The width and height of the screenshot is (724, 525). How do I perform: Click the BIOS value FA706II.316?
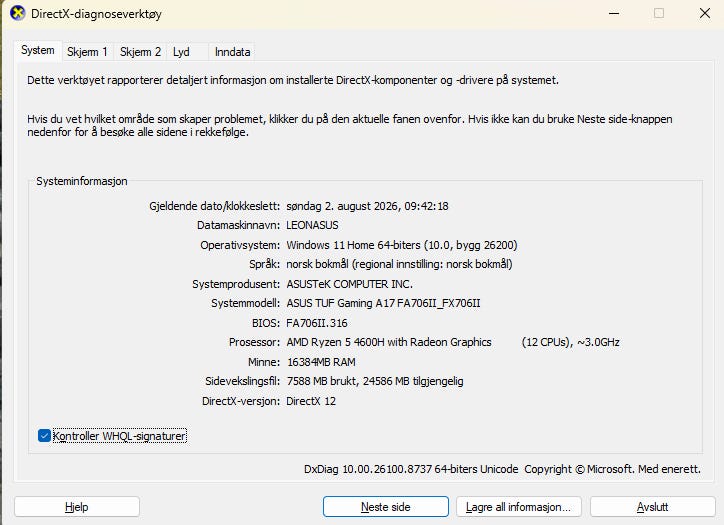[x=317, y=323]
